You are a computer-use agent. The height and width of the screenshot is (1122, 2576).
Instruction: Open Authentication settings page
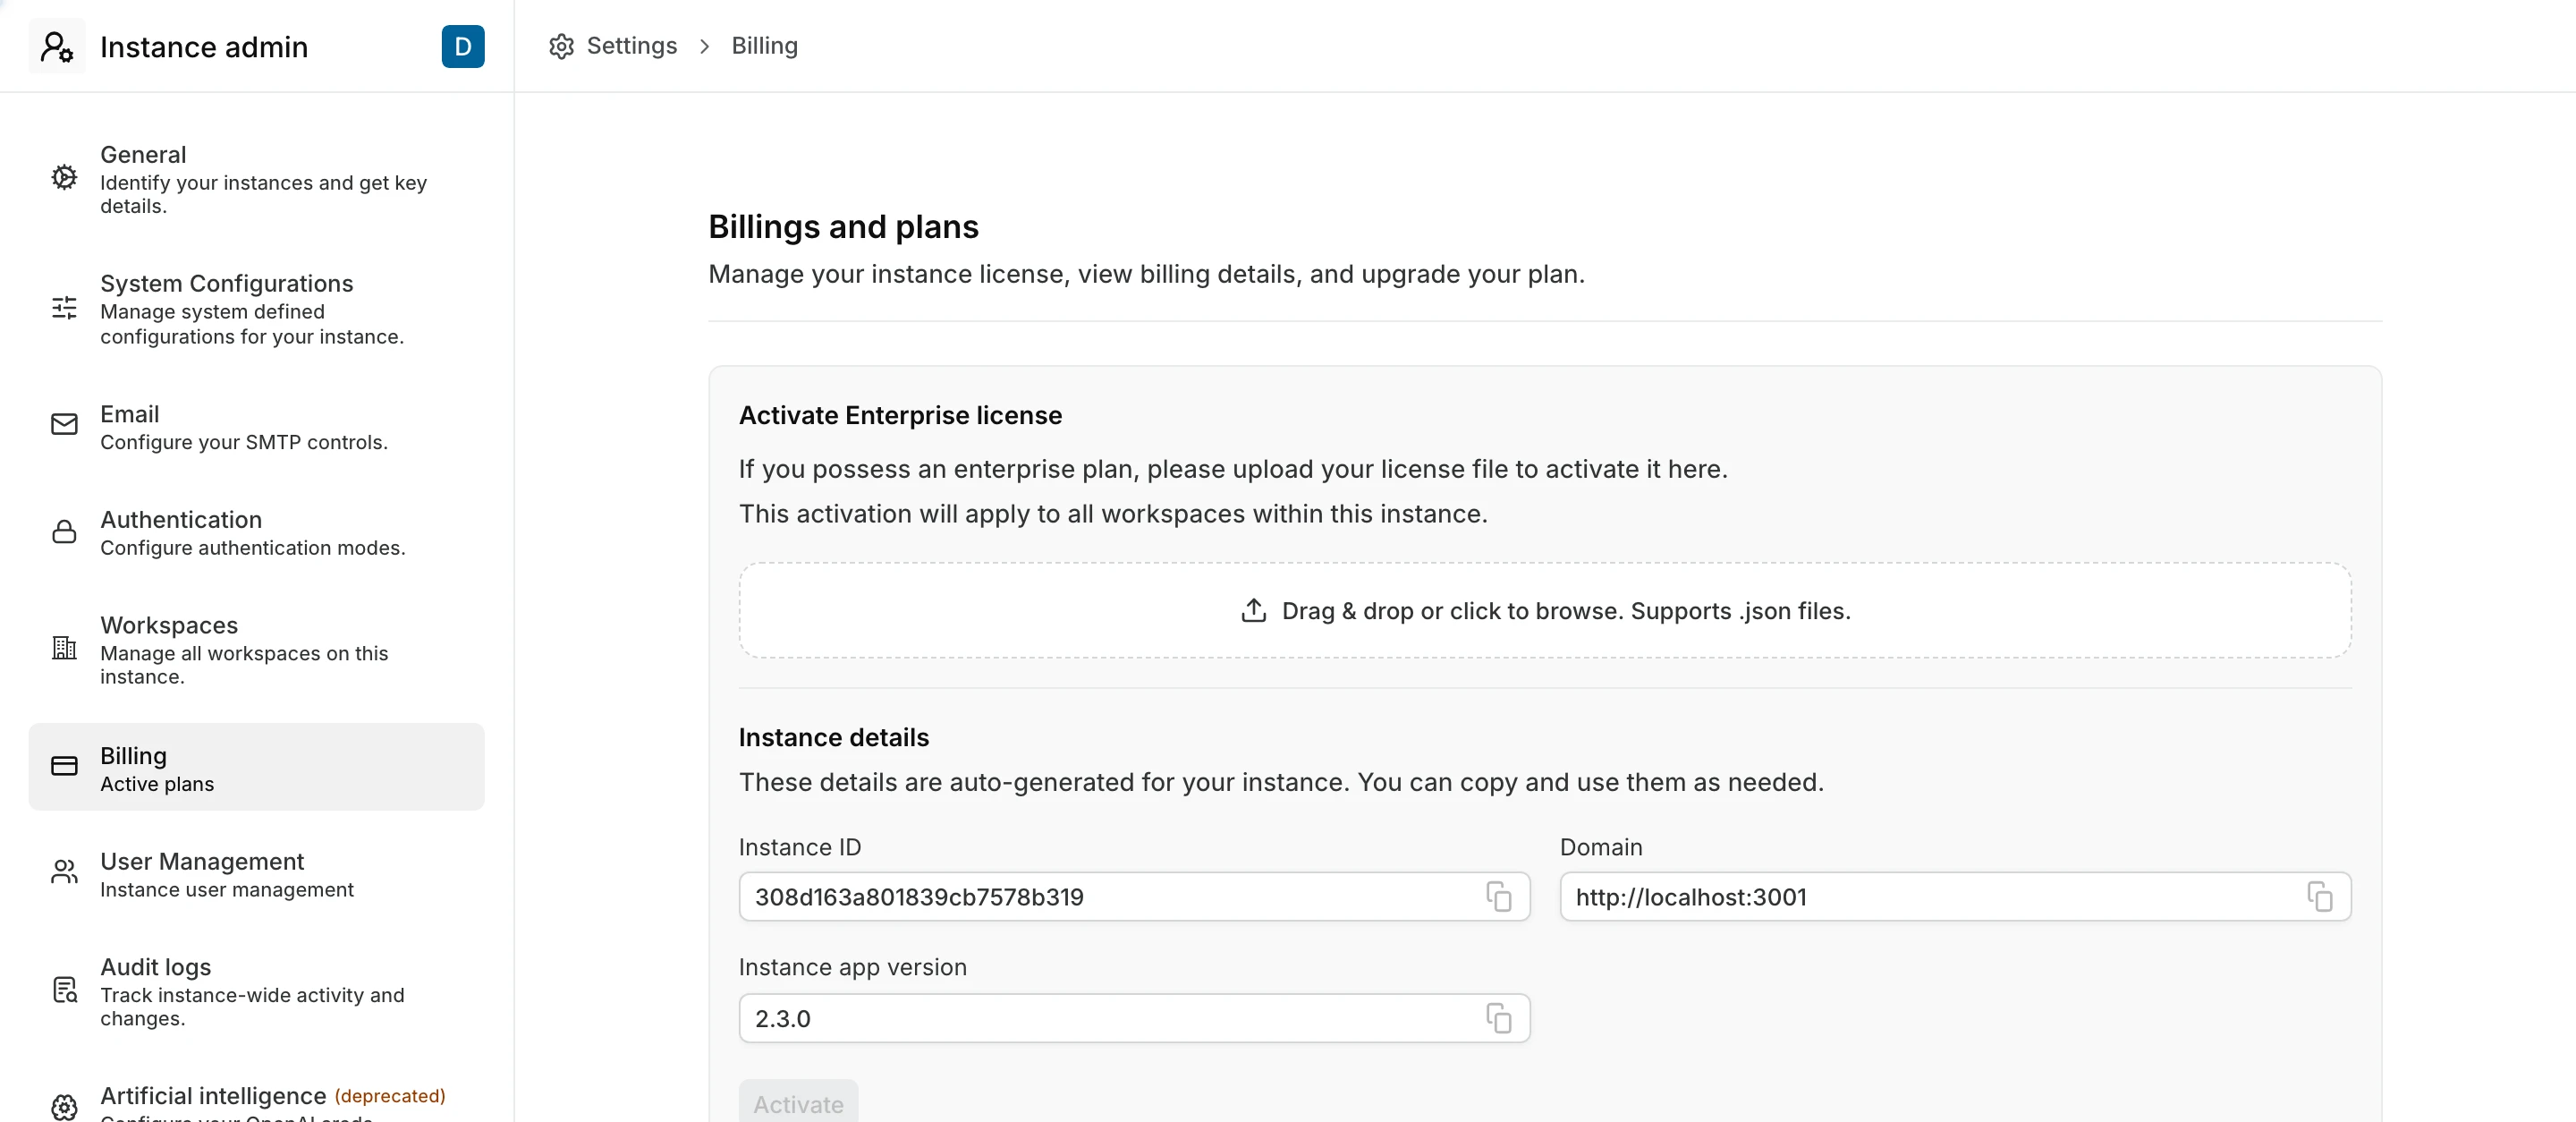click(x=257, y=533)
